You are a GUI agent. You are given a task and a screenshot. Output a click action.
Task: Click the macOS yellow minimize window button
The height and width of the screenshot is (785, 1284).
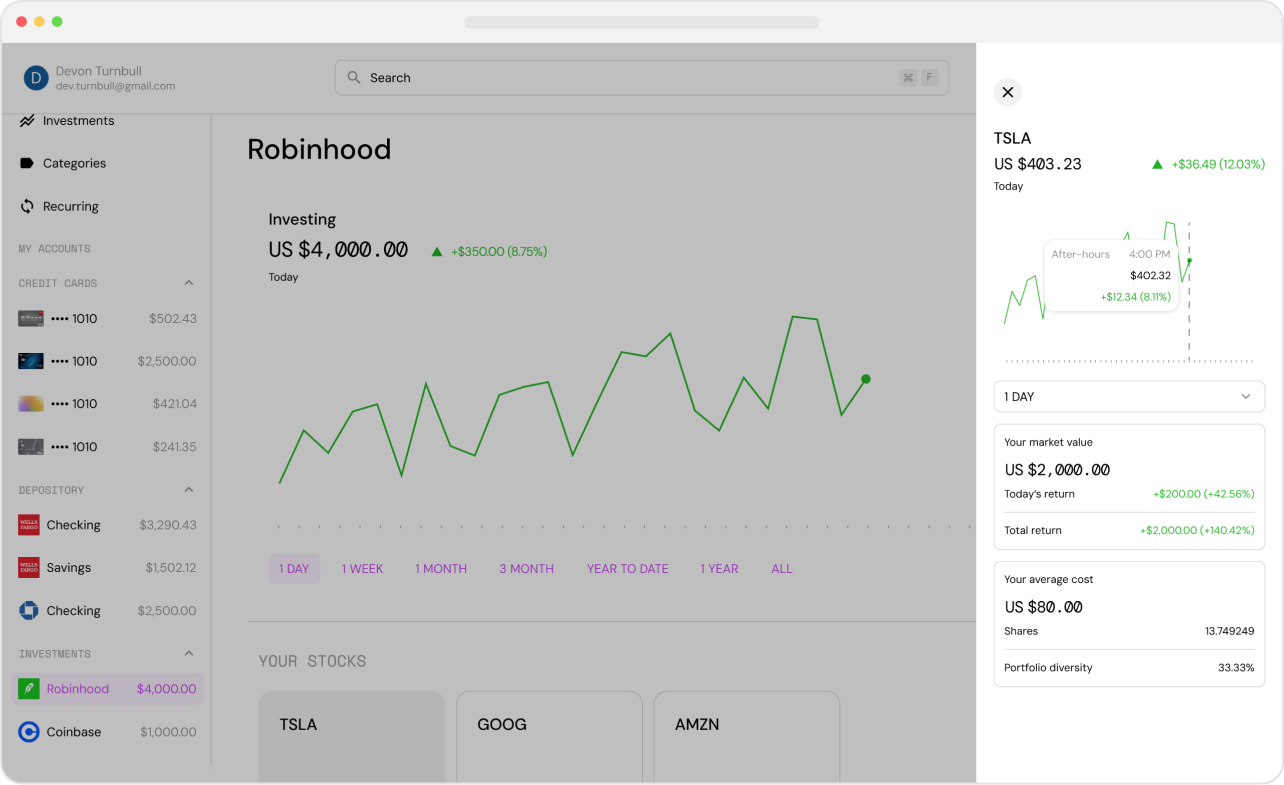pyautogui.click(x=39, y=21)
